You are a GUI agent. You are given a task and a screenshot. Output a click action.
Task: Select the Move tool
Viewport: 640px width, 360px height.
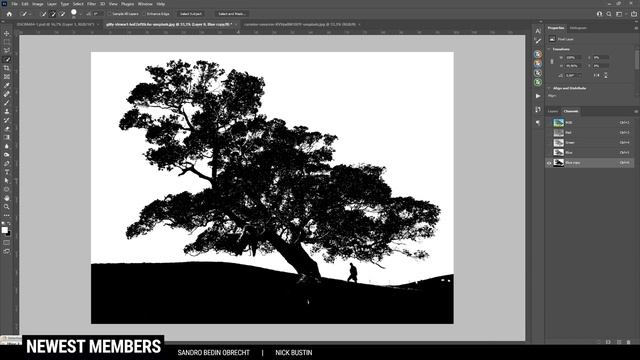coord(7,33)
